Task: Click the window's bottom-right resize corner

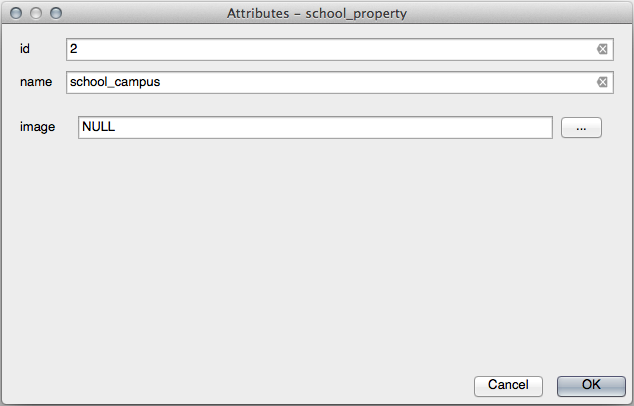Action: [628, 400]
